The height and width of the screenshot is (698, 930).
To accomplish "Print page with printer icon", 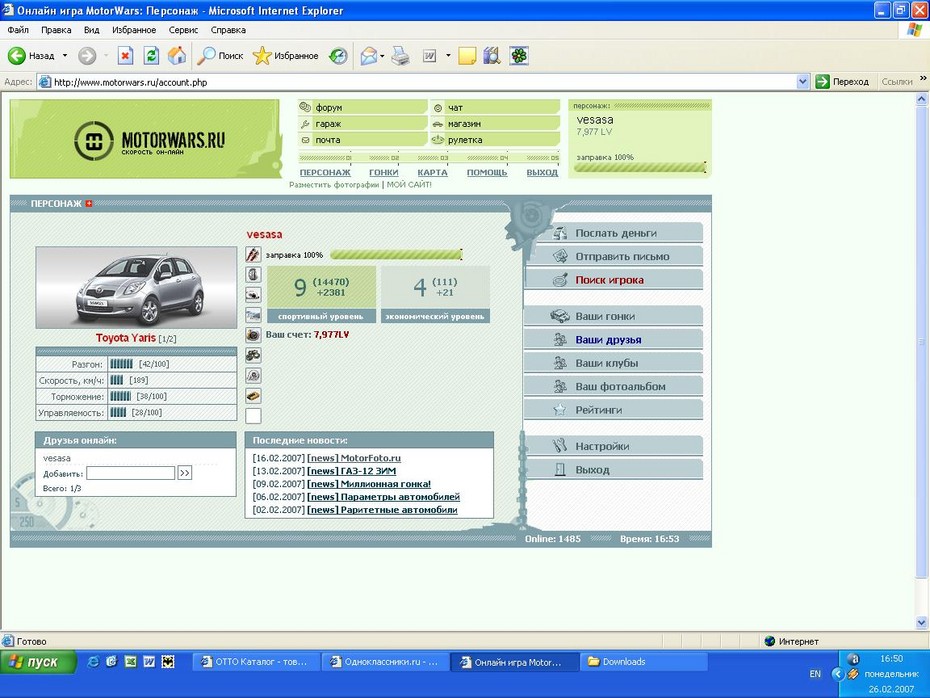I will pyautogui.click(x=400, y=56).
